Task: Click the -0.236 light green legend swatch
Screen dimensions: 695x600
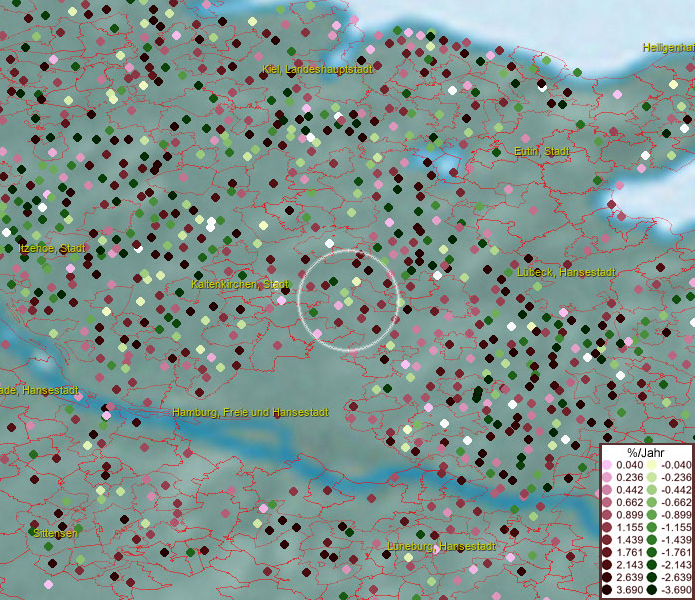Action: coord(652,477)
